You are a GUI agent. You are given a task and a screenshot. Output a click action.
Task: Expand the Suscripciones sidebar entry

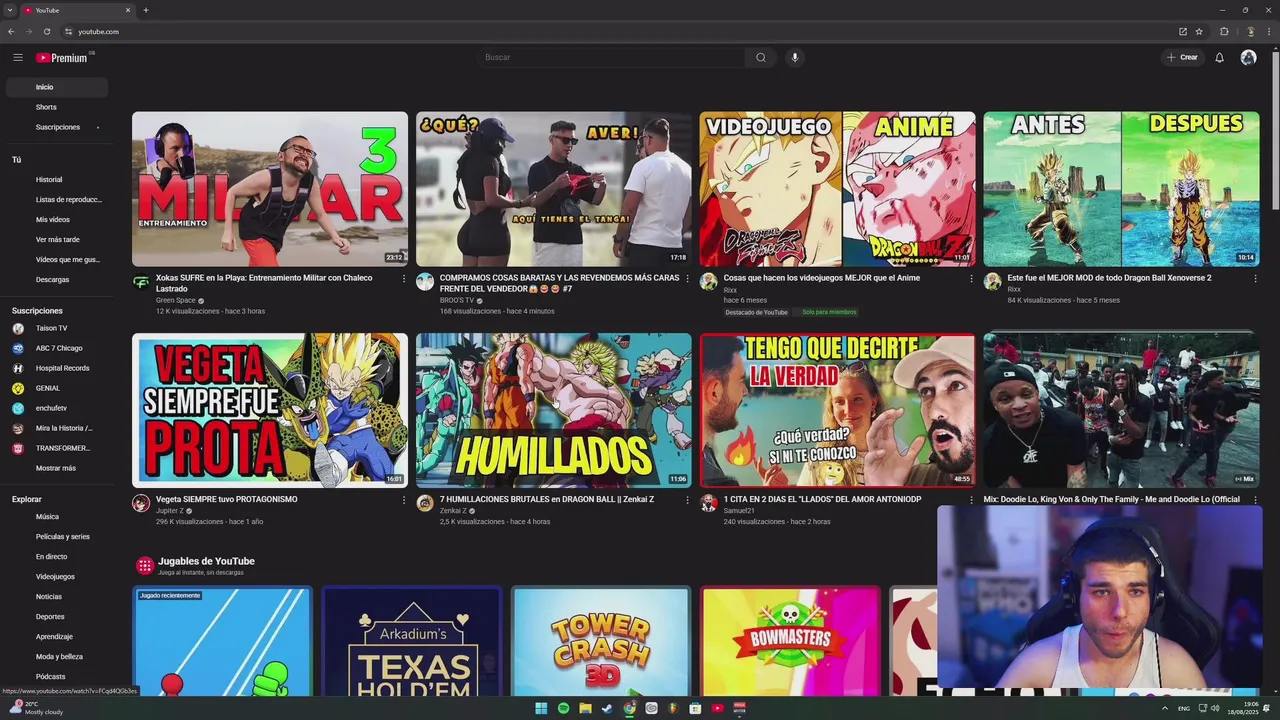click(56, 127)
